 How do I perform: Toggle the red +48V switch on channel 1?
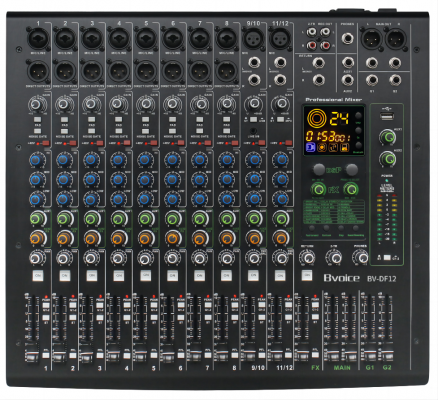(46, 143)
